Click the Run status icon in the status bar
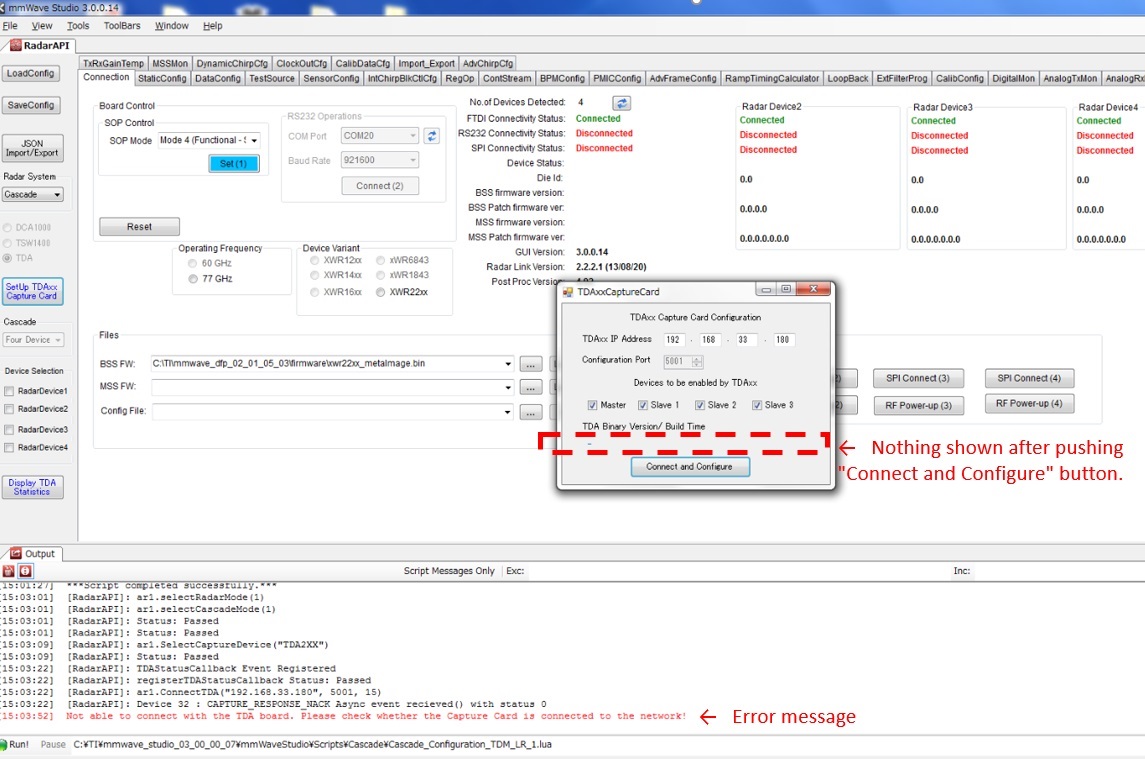This screenshot has width=1145, height=759. (7, 745)
